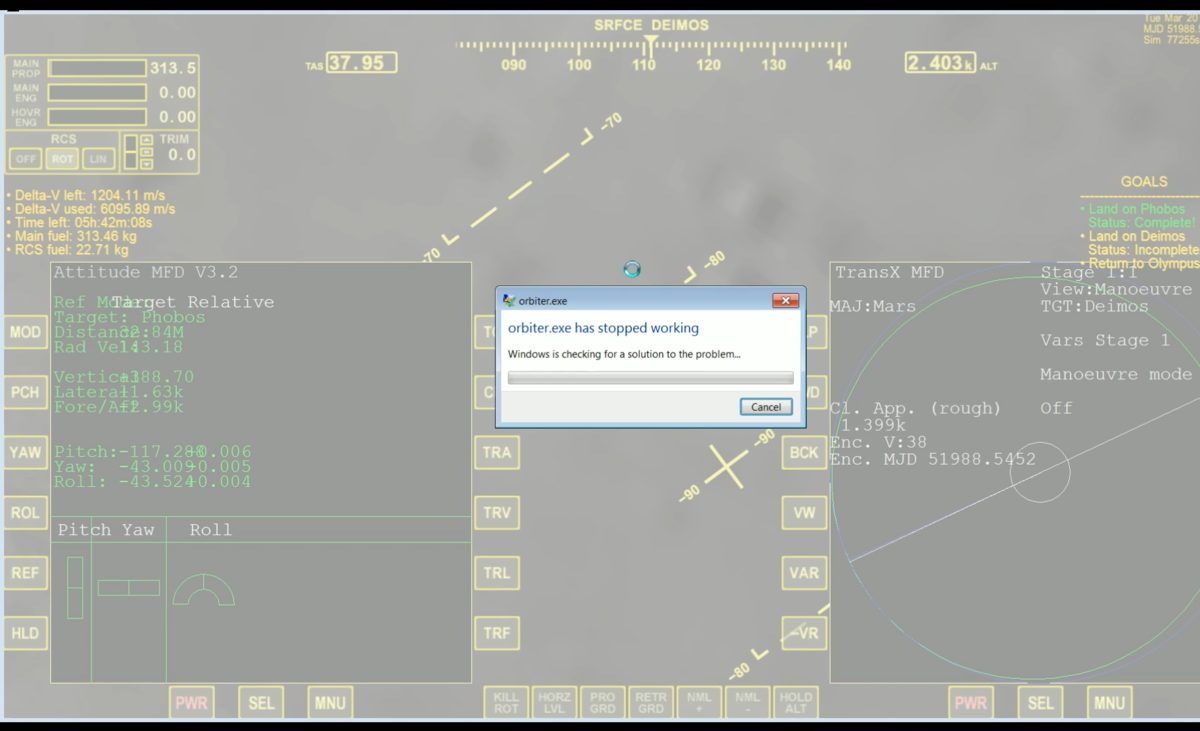This screenshot has width=1200, height=731.
Task: Select the YAW button on Attitude MFD
Action: tap(25, 452)
